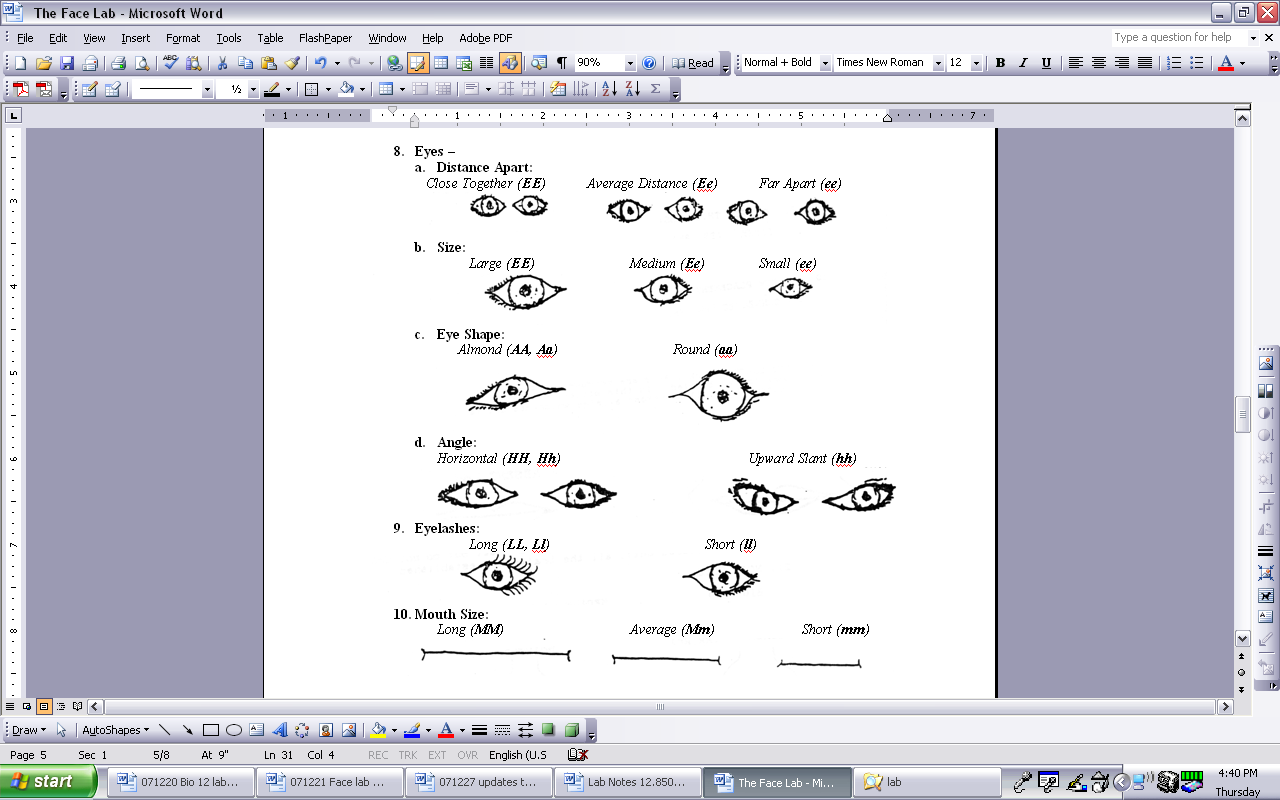Click the Read button
Viewport: 1280px width, 800px height.
pyautogui.click(x=693, y=63)
